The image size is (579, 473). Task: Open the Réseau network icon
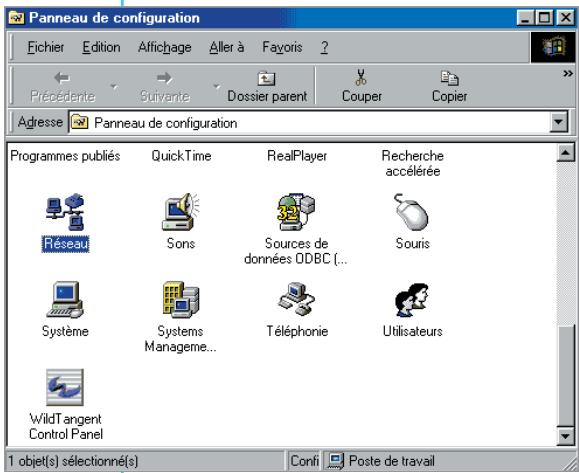point(65,212)
